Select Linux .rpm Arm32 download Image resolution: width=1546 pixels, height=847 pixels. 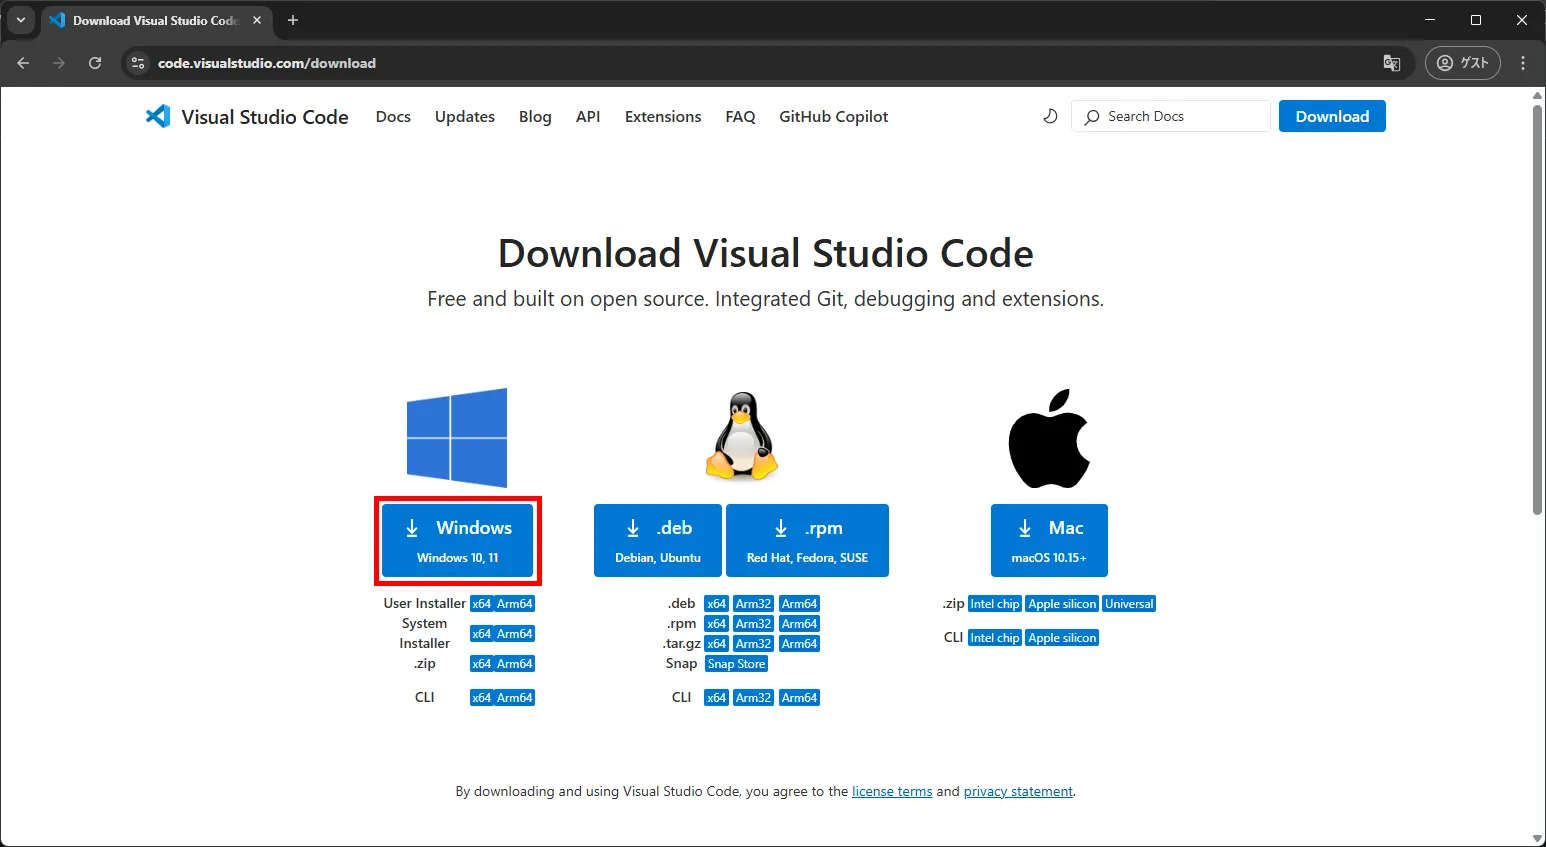[x=753, y=624]
